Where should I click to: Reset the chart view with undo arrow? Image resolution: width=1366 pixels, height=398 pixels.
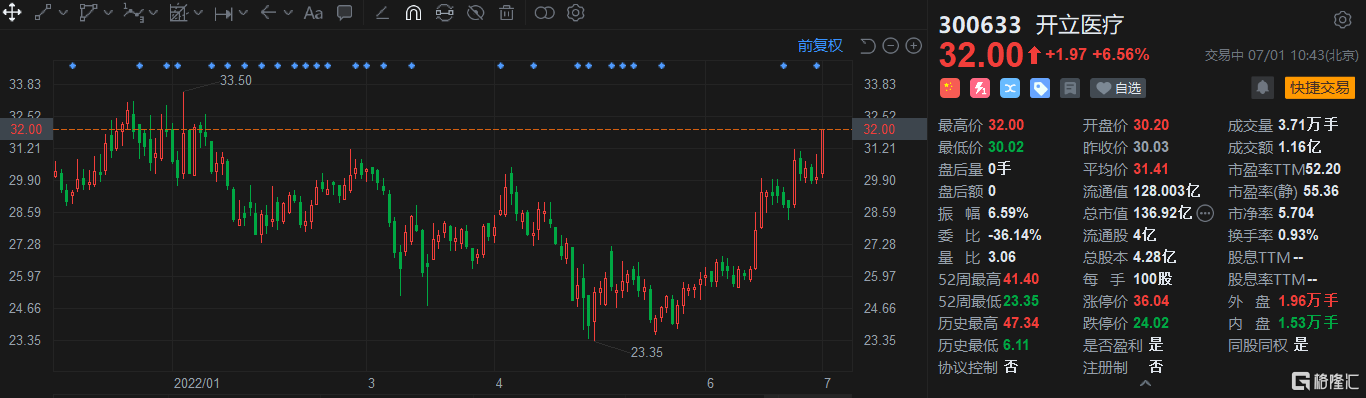867,45
